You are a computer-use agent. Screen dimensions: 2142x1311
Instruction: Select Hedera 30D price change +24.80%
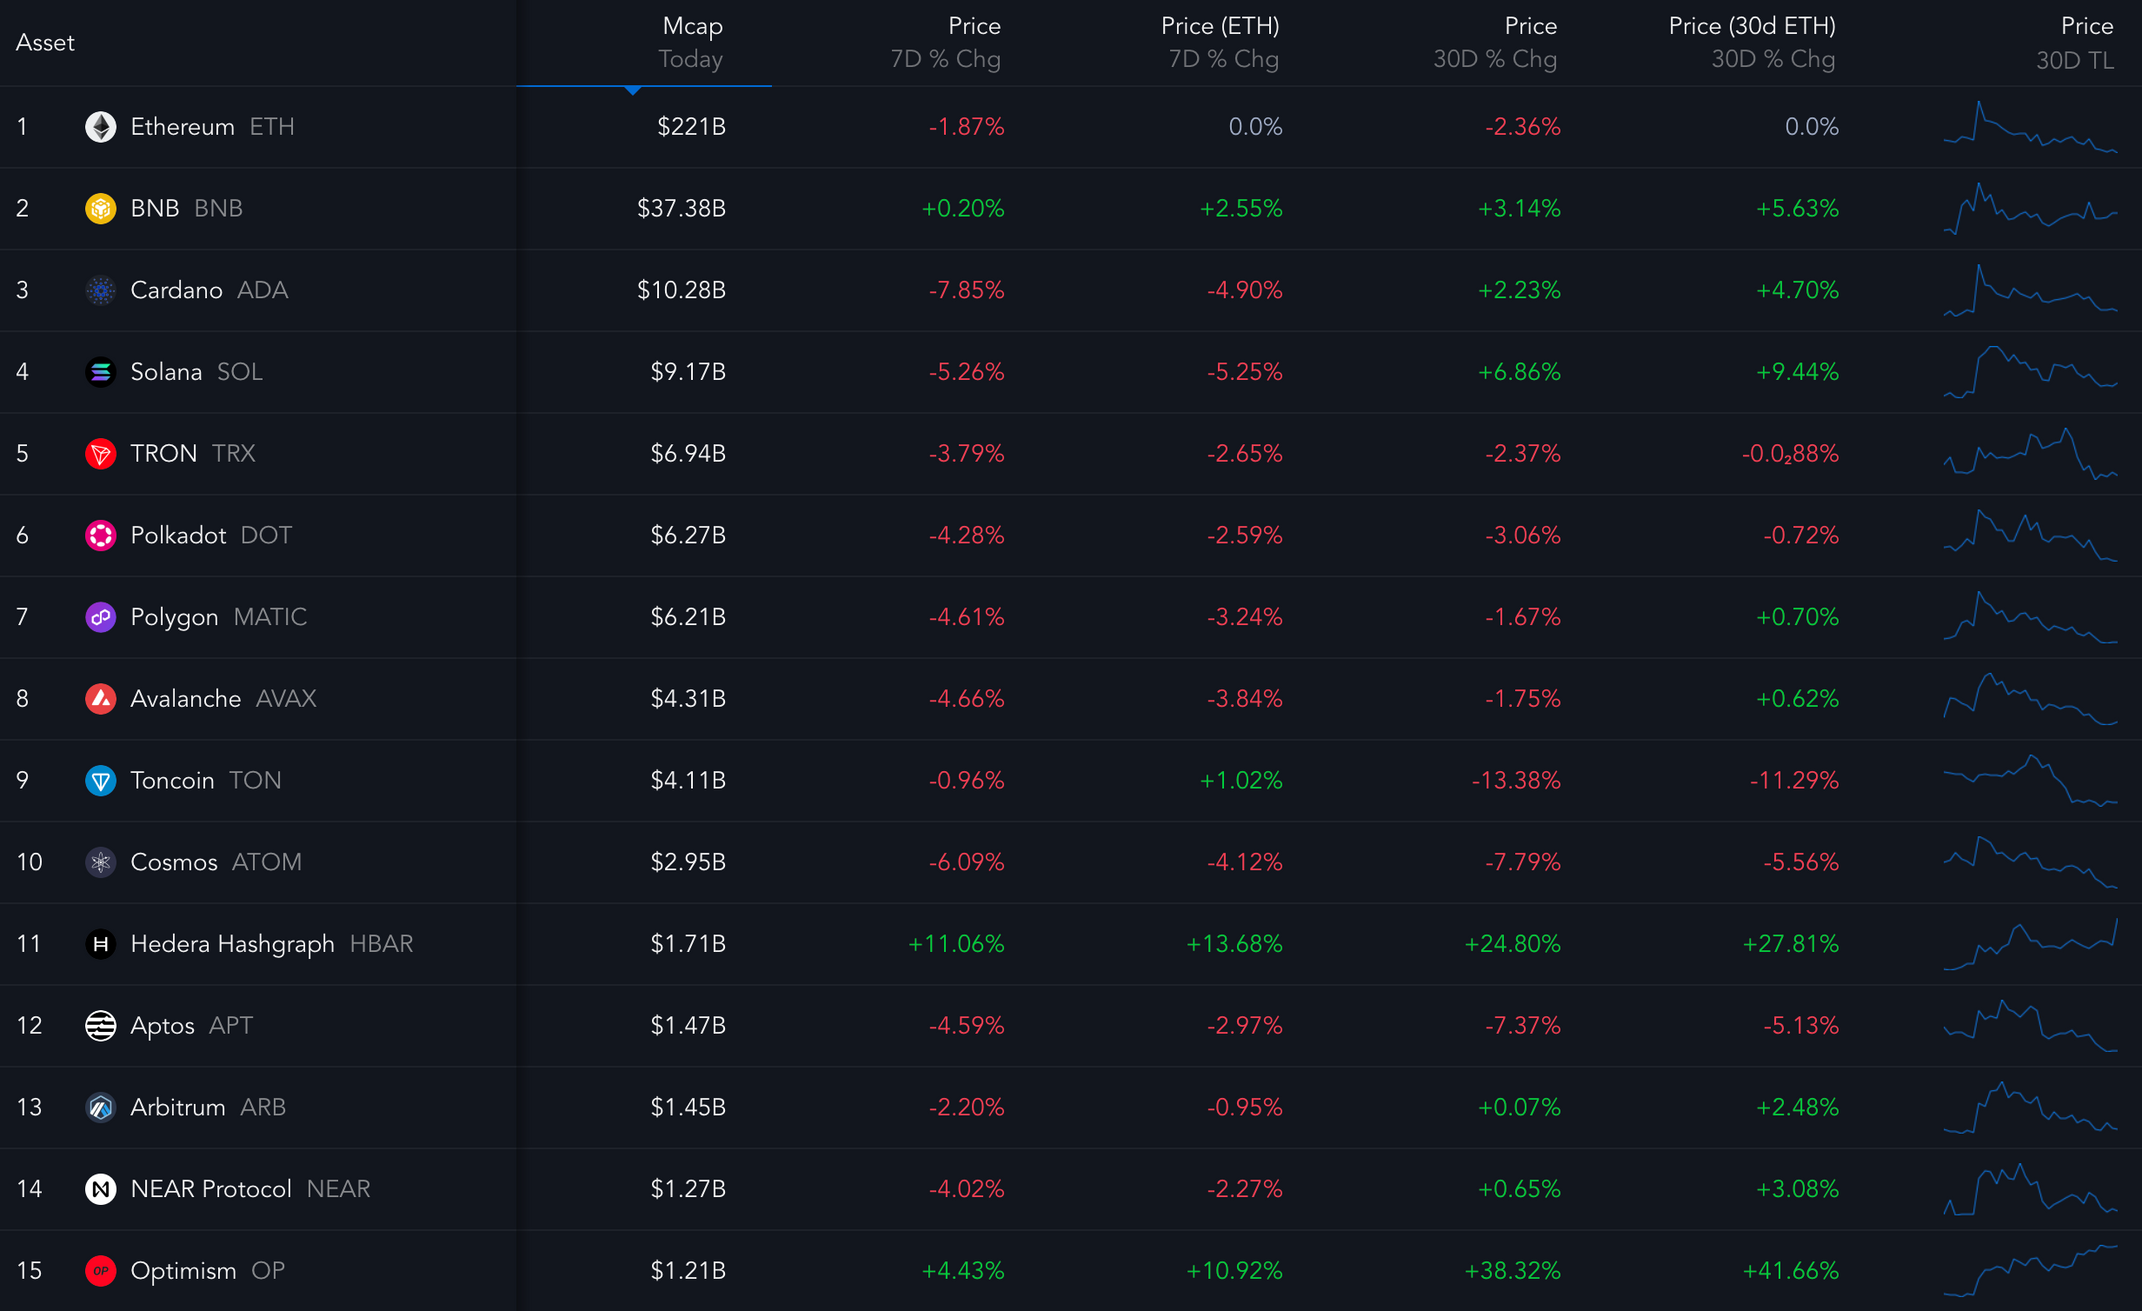(x=1512, y=944)
